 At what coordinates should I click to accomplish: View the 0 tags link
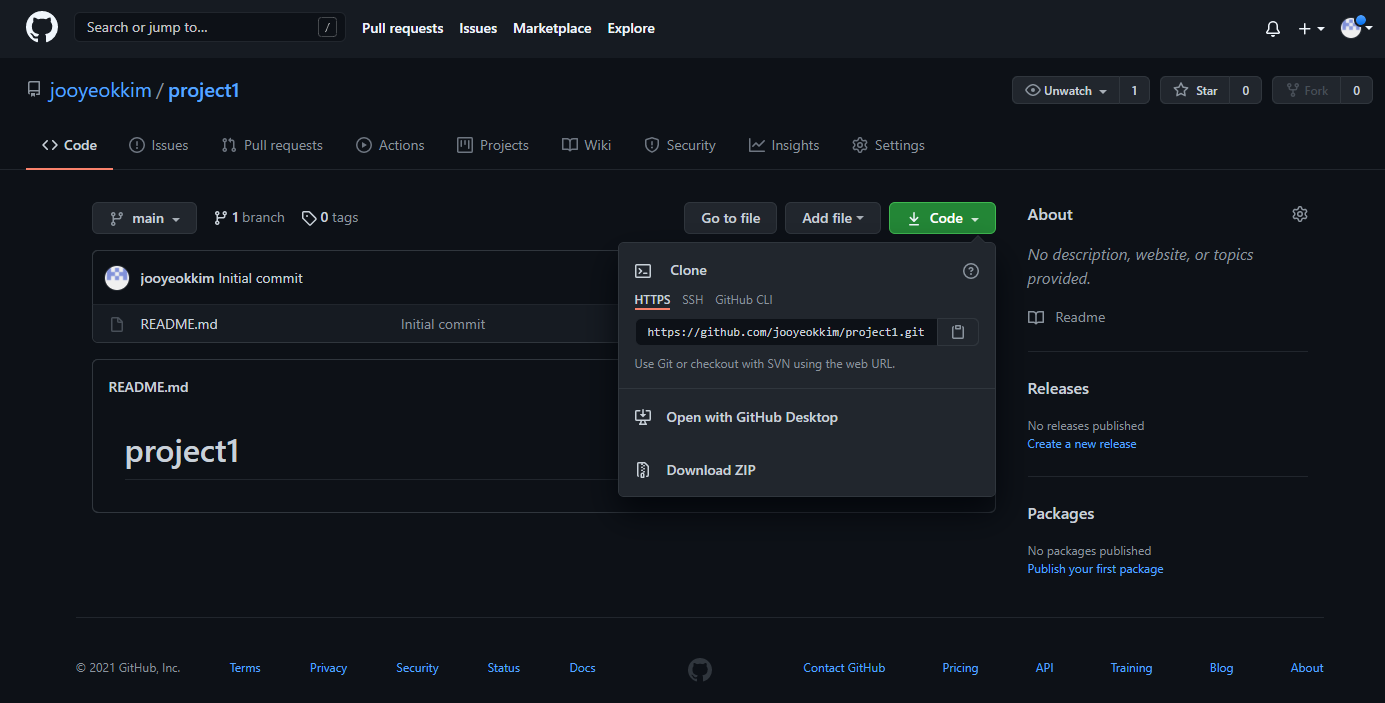coord(330,217)
